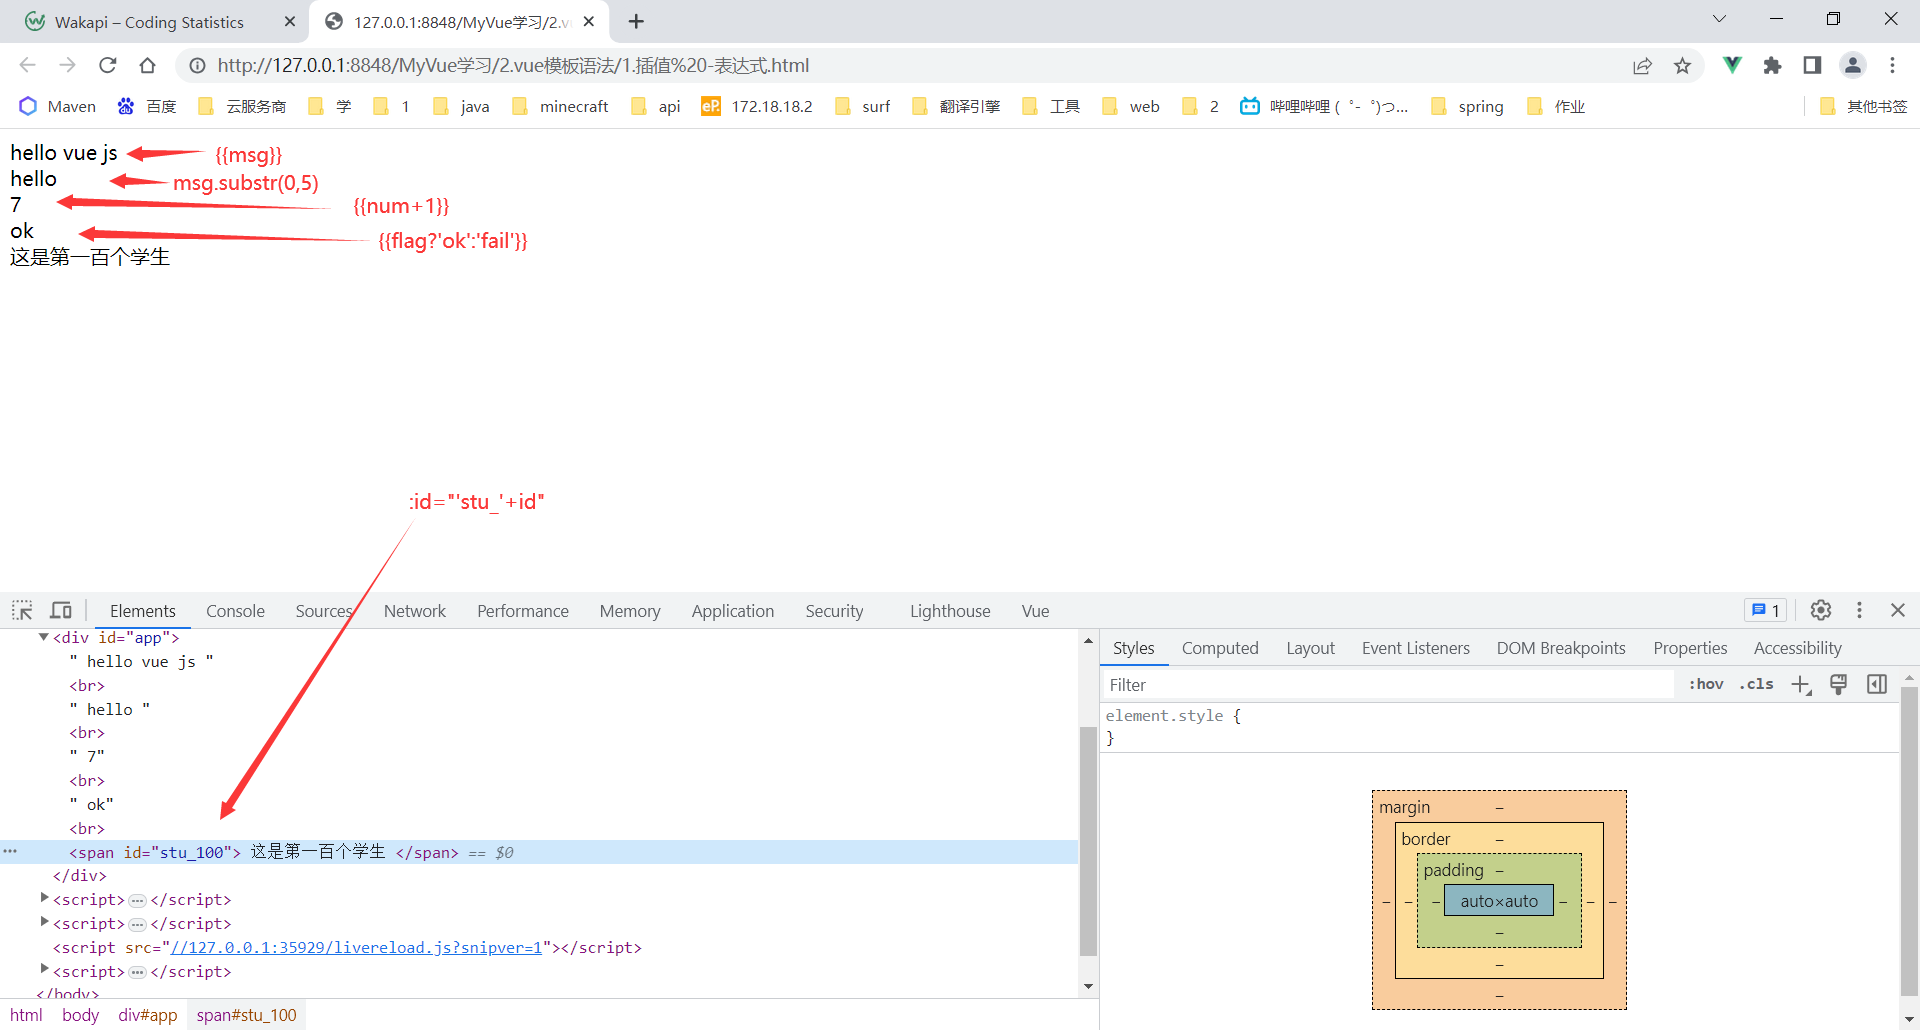Open the Chrome extensions puzzle icon
This screenshot has height=1030, width=1920.
coord(1772,65)
